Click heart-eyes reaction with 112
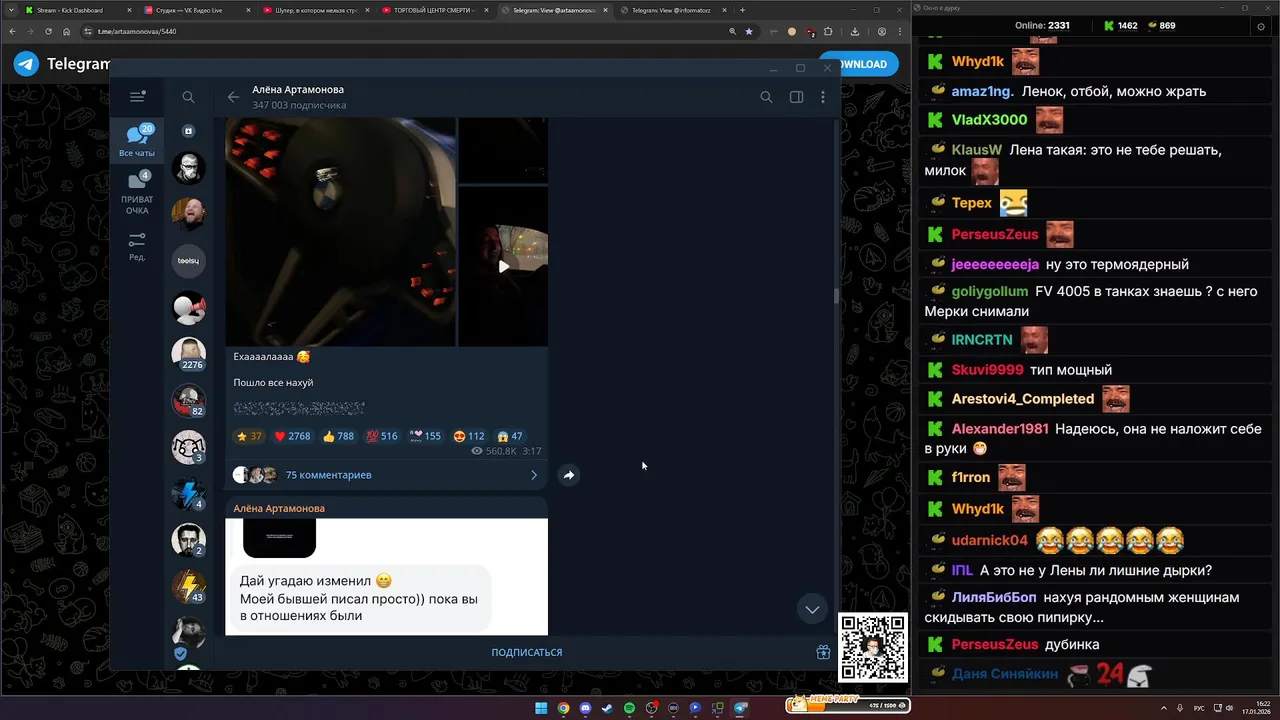Image resolution: width=1280 pixels, height=720 pixels. (469, 436)
